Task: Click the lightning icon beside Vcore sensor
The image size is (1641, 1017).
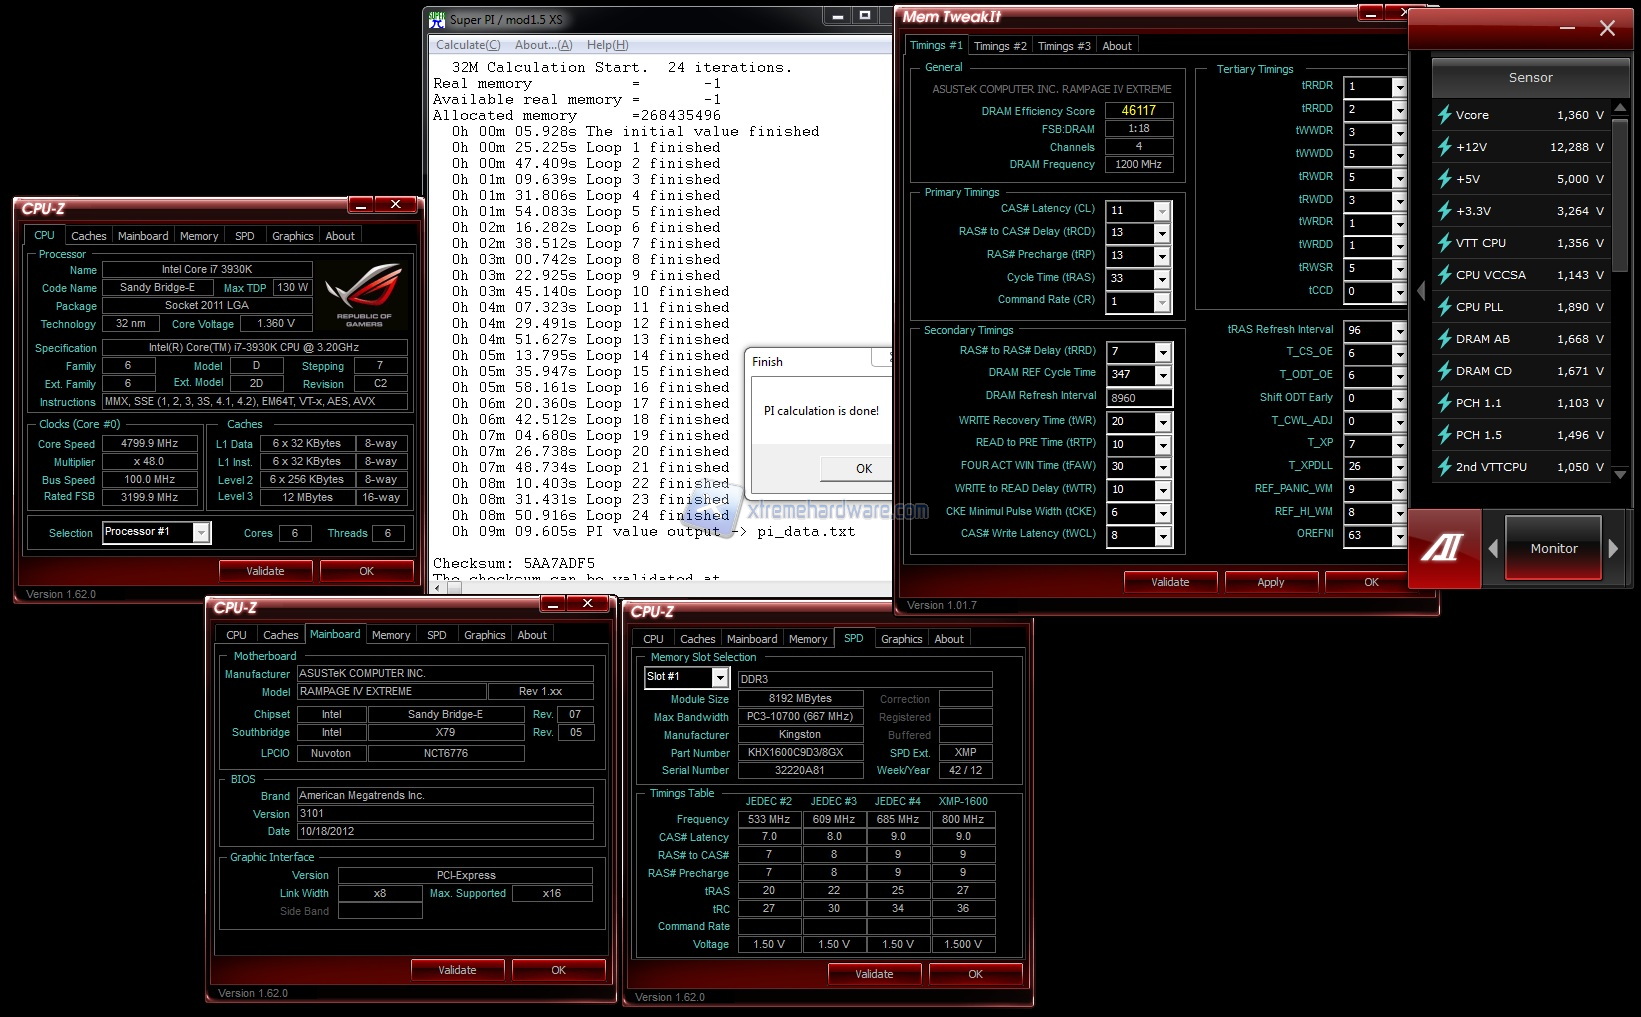Action: [x=1444, y=115]
